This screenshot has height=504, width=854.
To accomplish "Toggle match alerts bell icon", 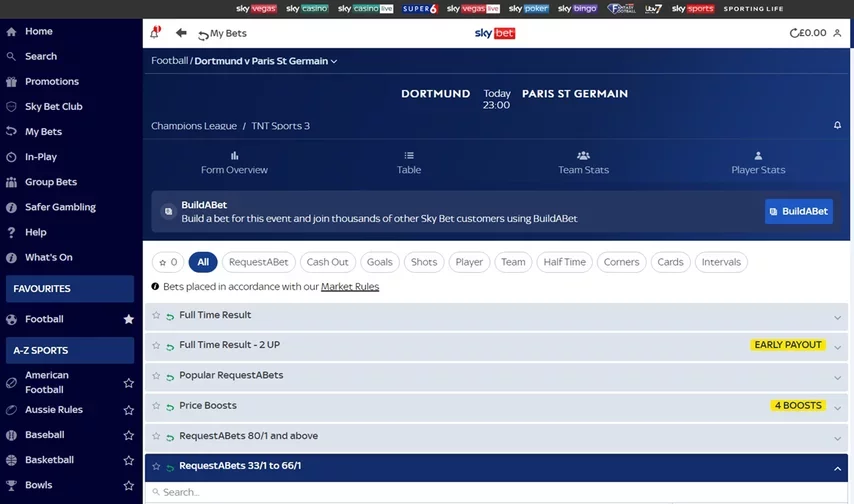I will click(837, 125).
